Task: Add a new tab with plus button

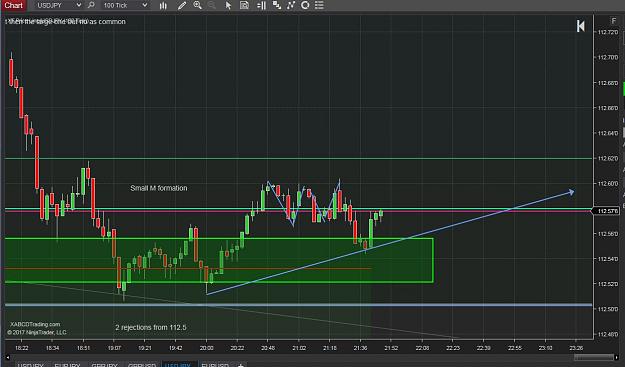Action: (240, 365)
